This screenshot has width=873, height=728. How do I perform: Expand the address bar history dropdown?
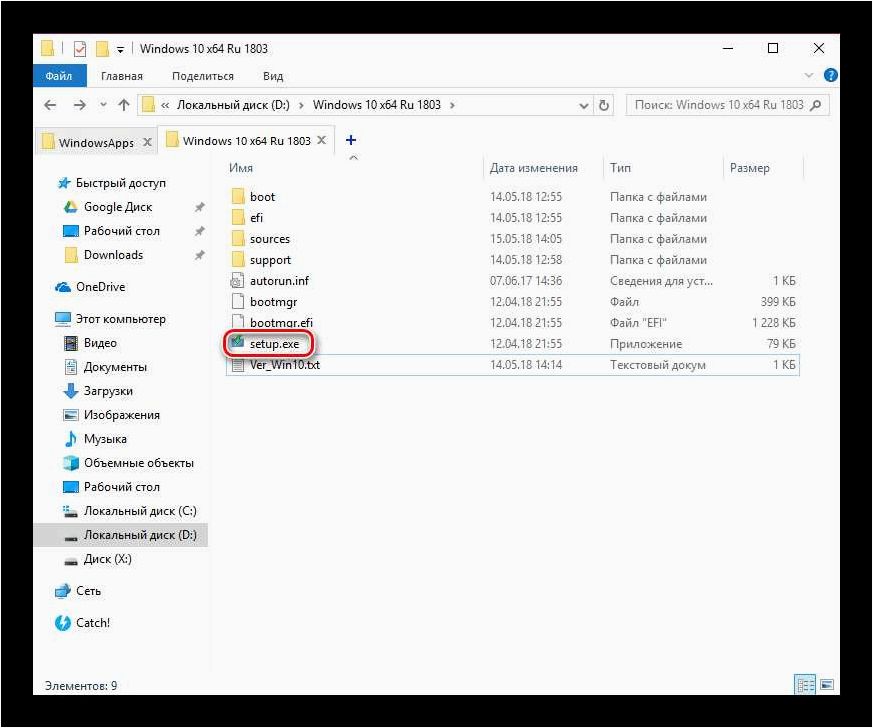point(583,105)
